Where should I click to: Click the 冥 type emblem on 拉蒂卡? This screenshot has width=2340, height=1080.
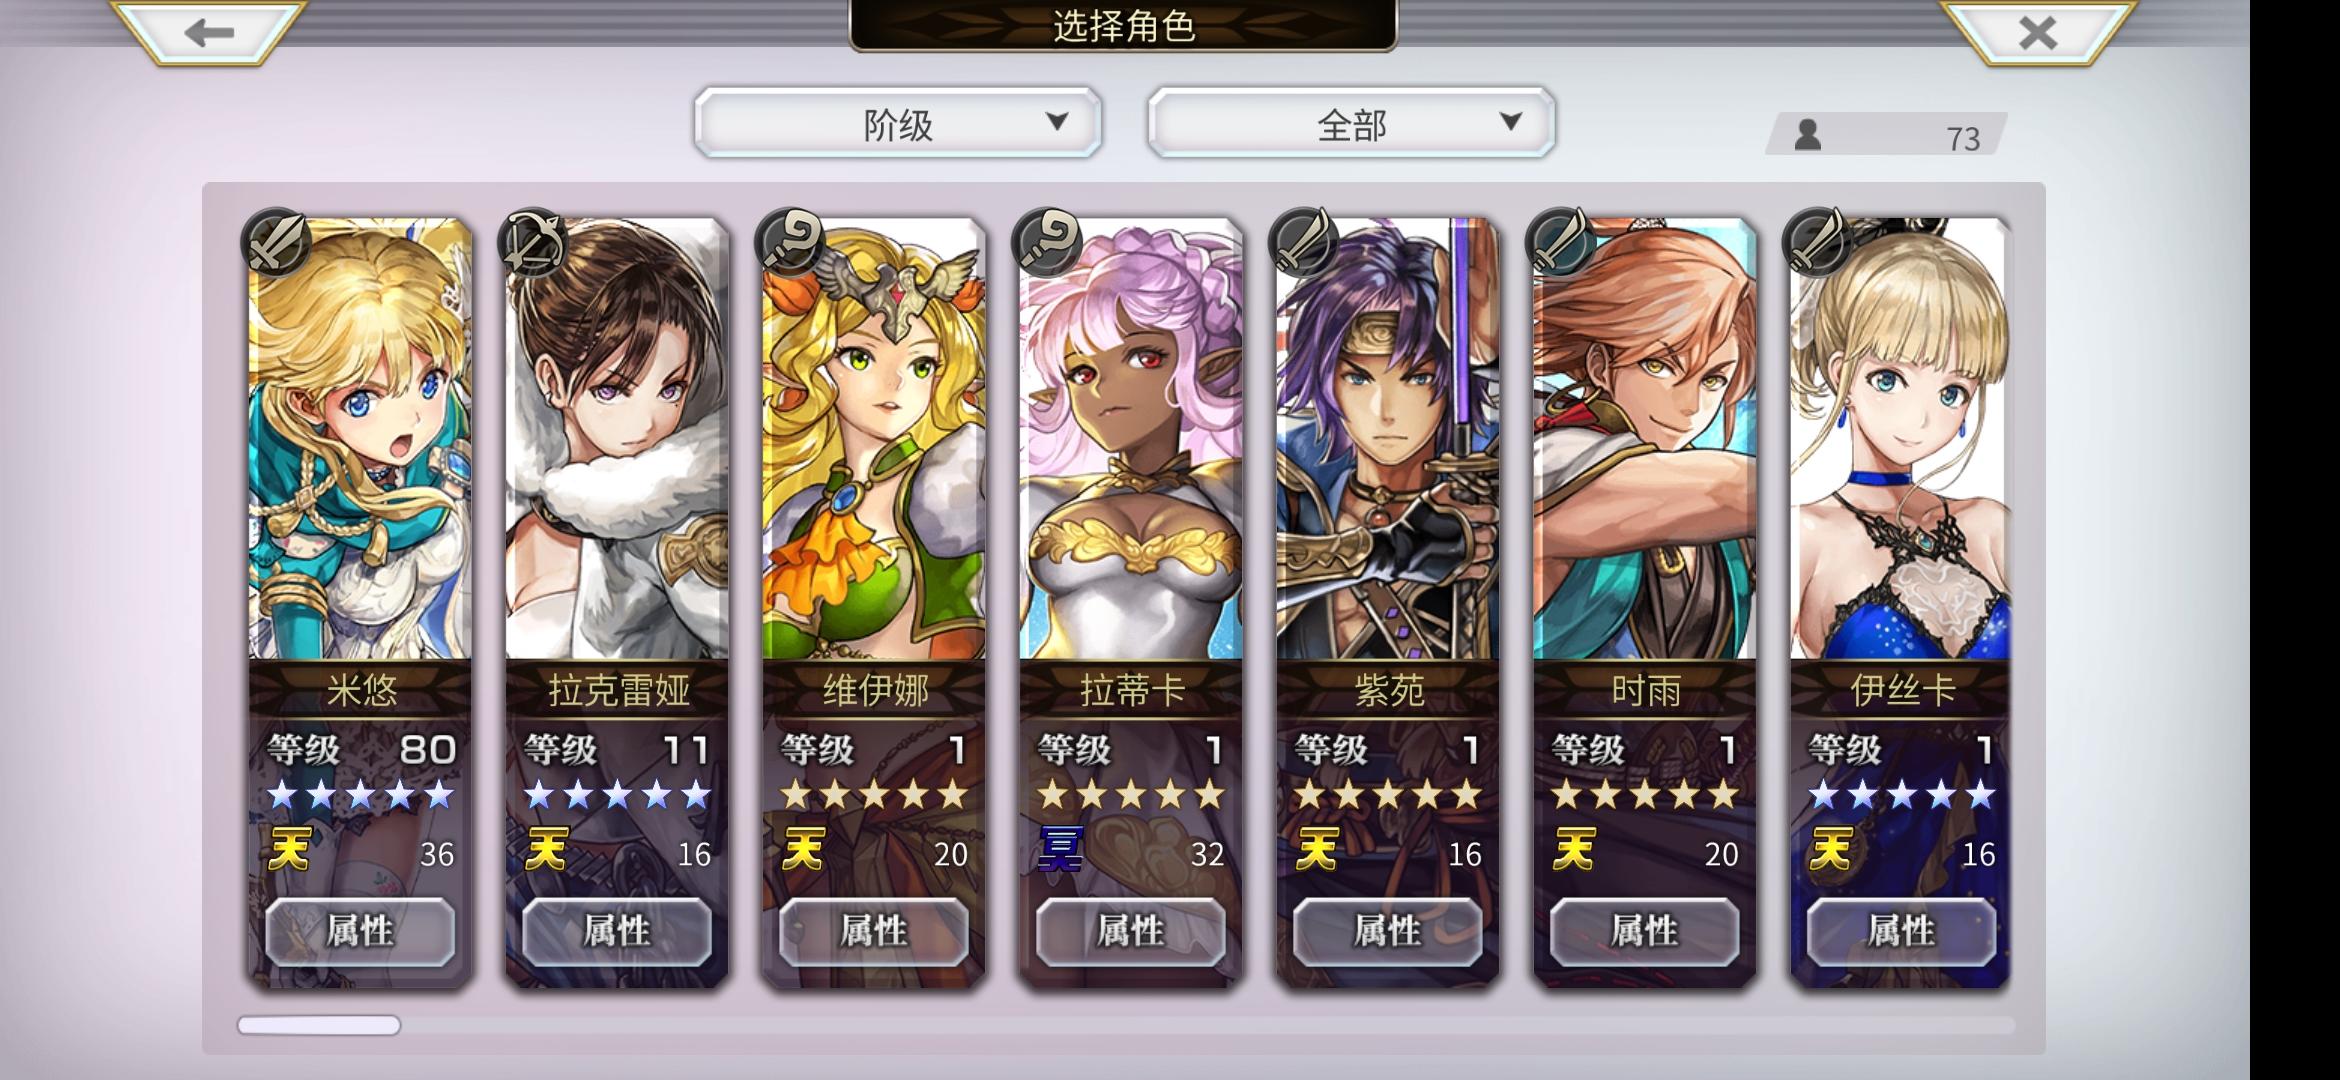pyautogui.click(x=1062, y=850)
